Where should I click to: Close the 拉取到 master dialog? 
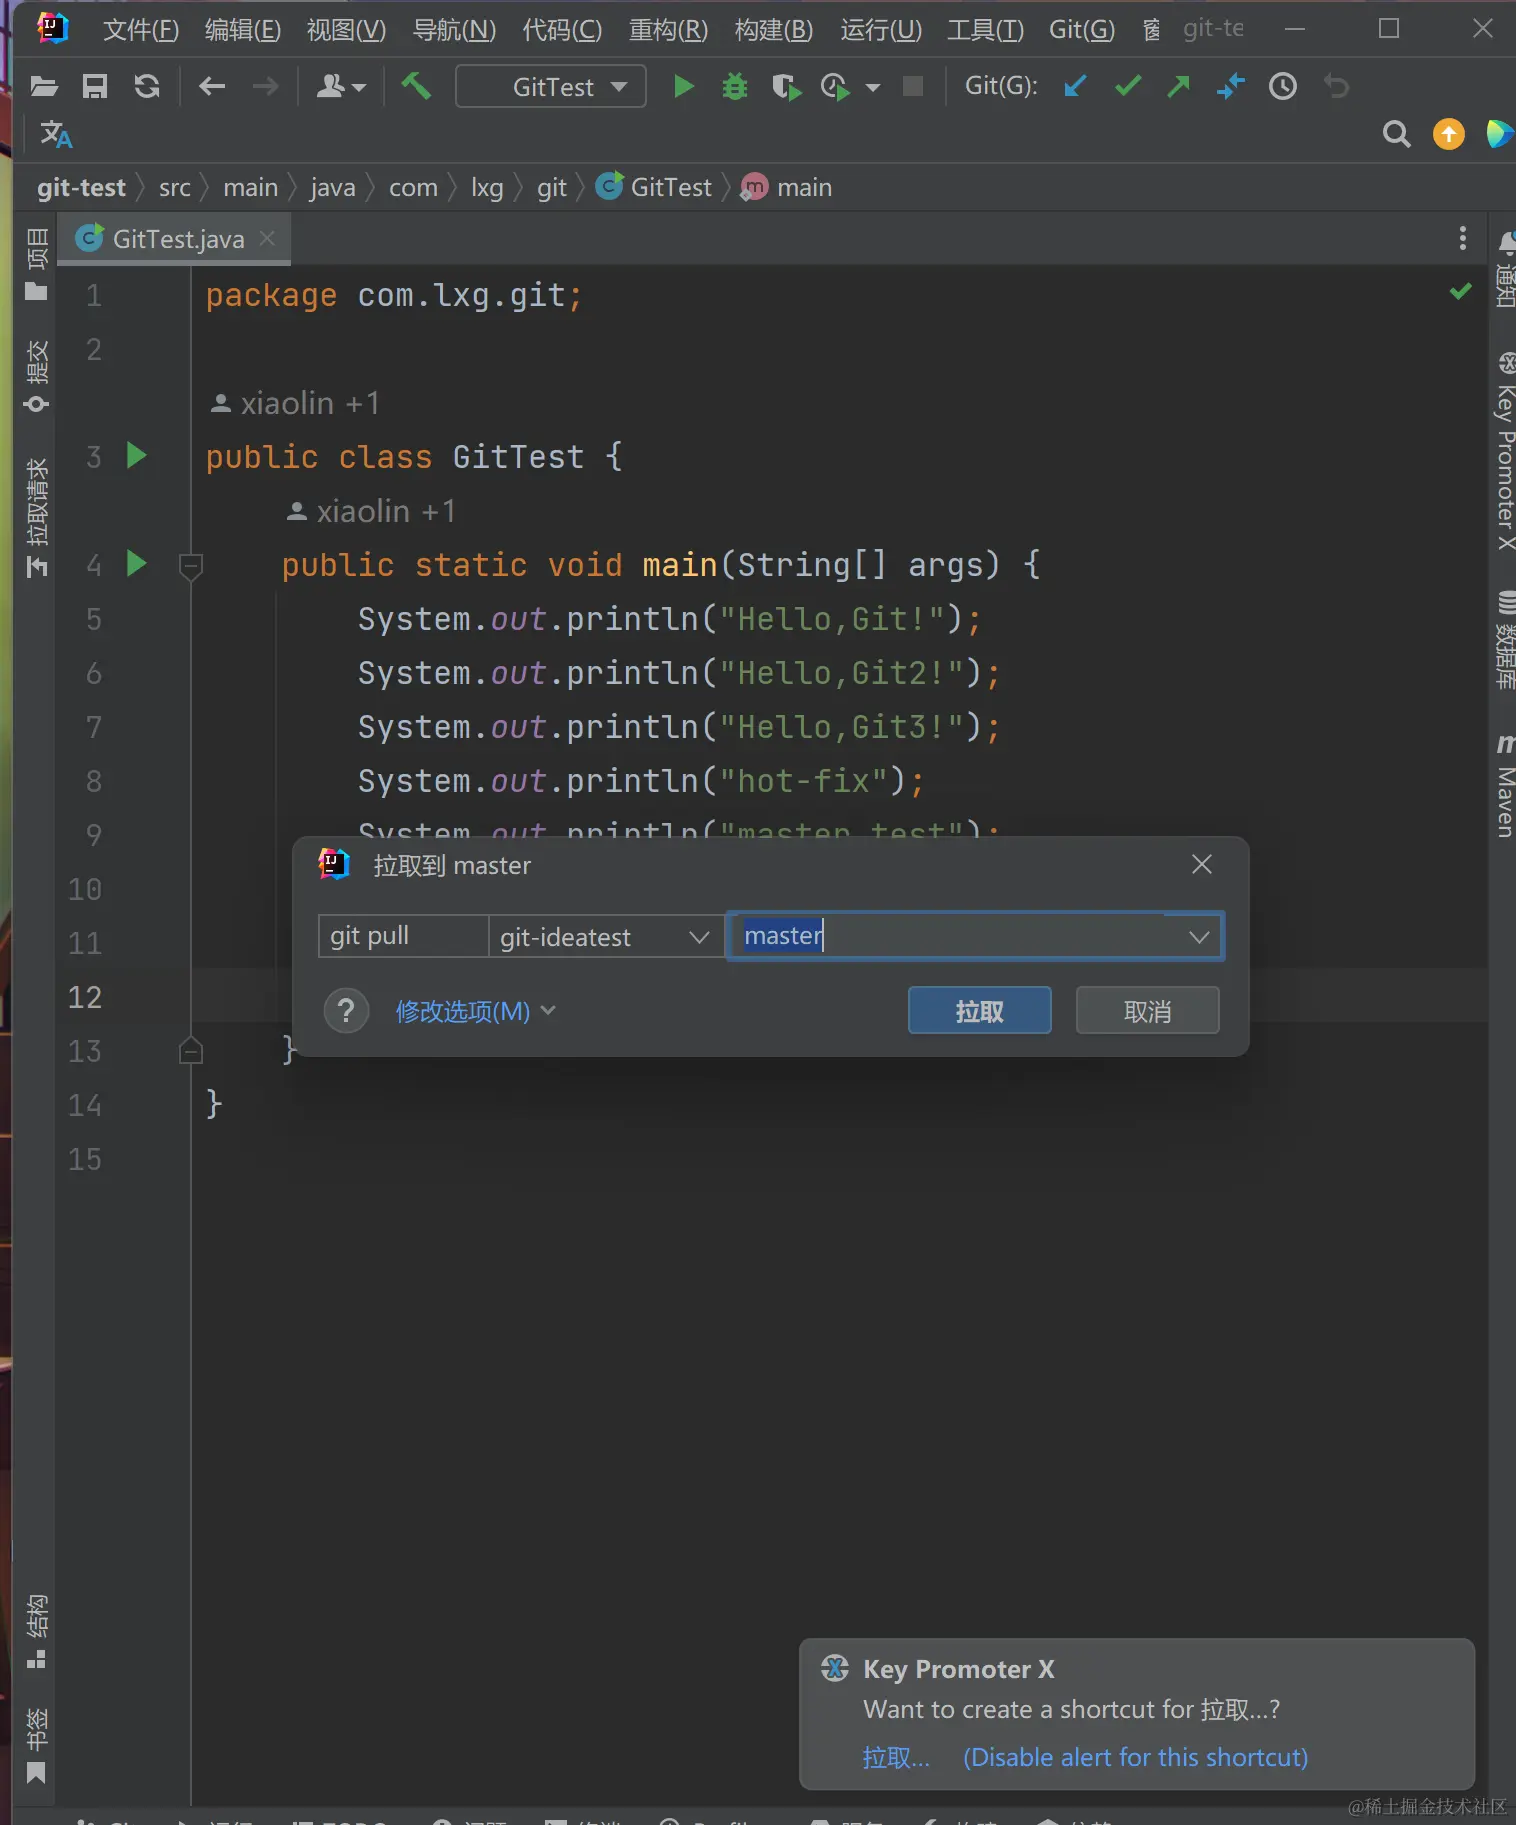coord(1201,864)
